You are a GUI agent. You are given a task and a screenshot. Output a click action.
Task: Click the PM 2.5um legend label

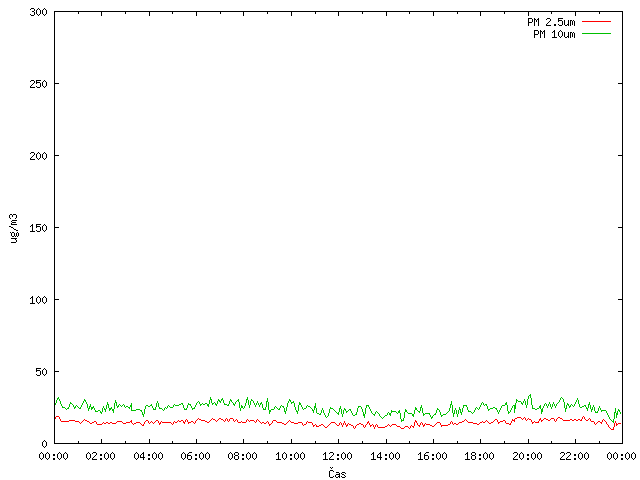click(551, 22)
